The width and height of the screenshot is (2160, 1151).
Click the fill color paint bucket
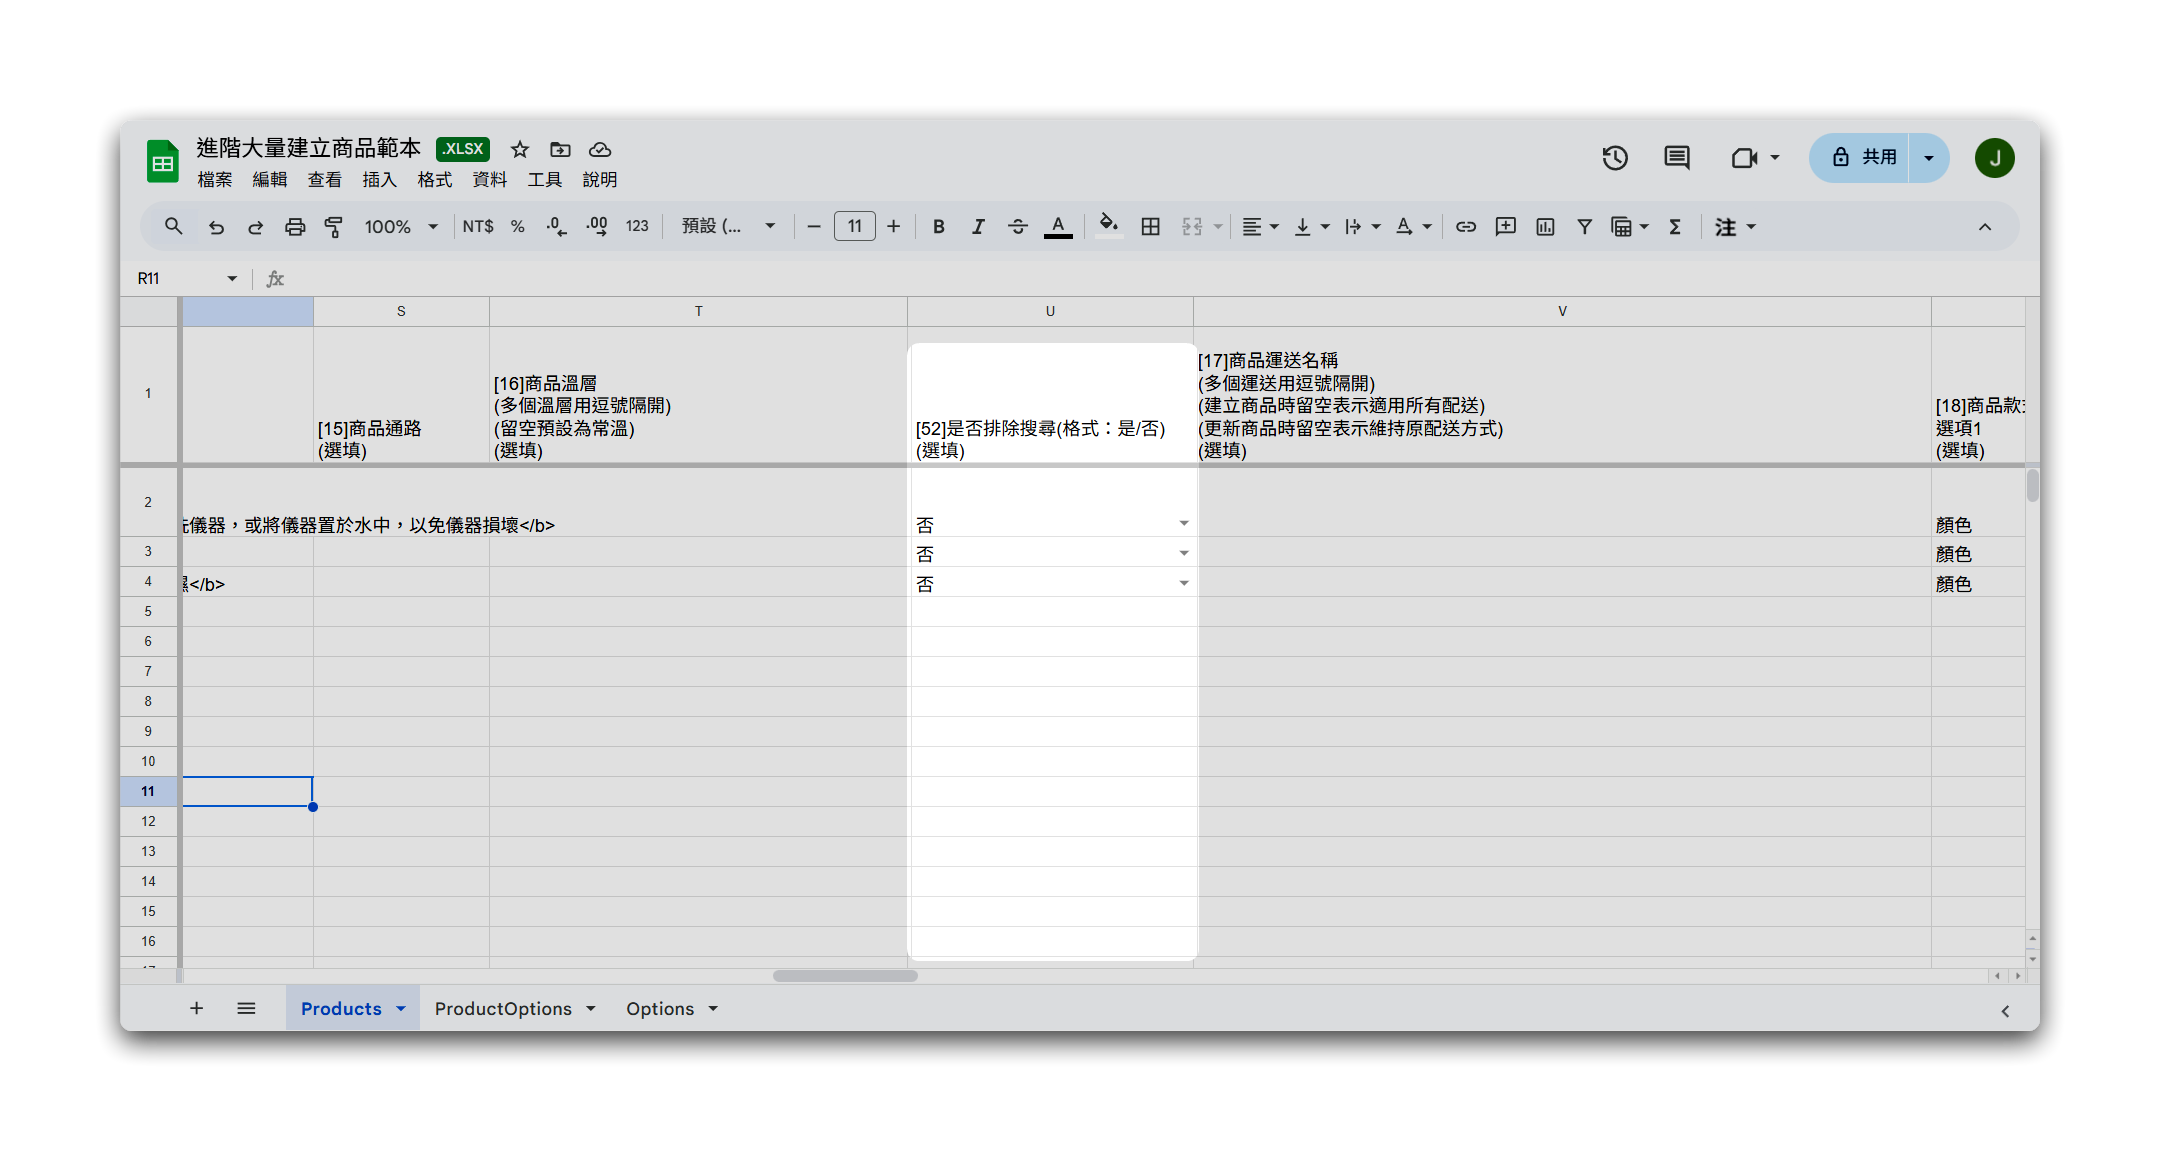pyautogui.click(x=1108, y=225)
